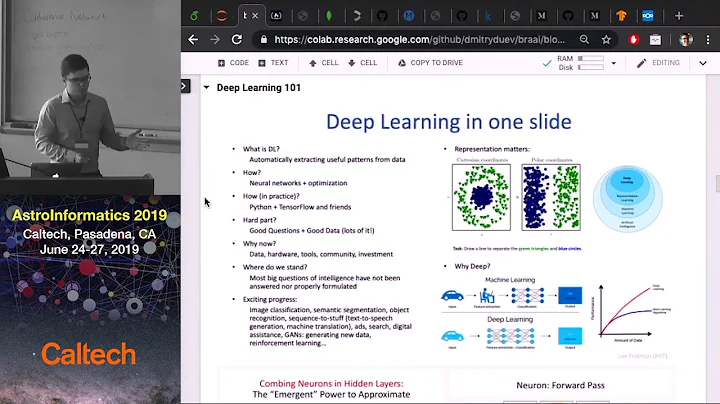Move cell down with down-arrow CELL
The width and height of the screenshot is (720, 404).
pyautogui.click(x=362, y=63)
